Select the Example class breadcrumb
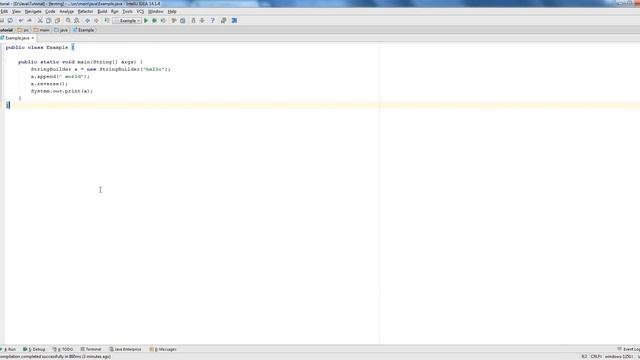The image size is (640, 360). 84,30
